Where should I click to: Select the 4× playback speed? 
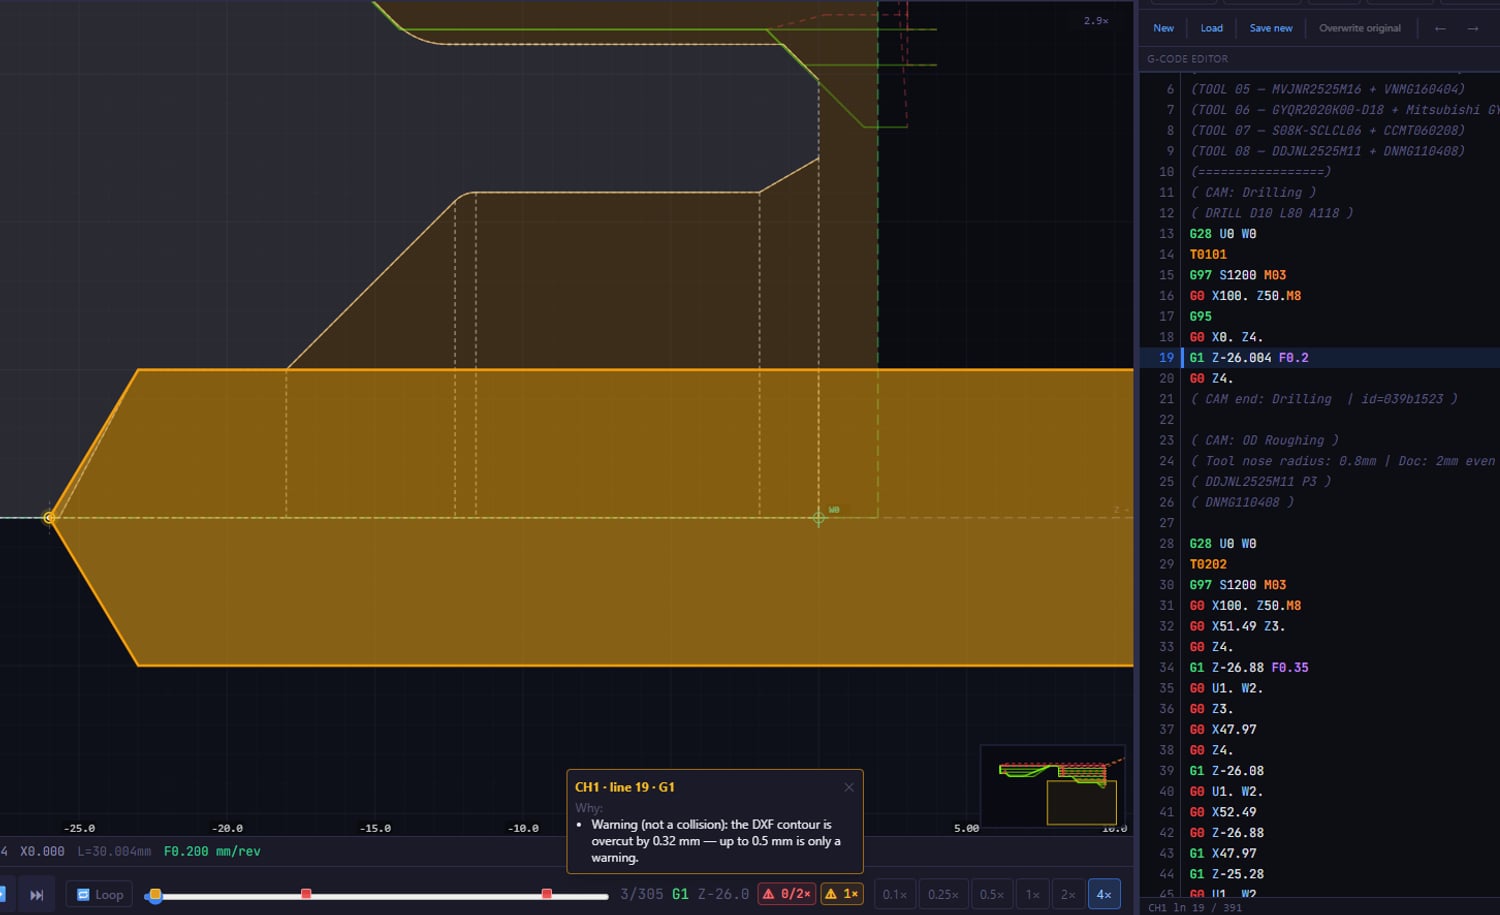pyautogui.click(x=1104, y=894)
